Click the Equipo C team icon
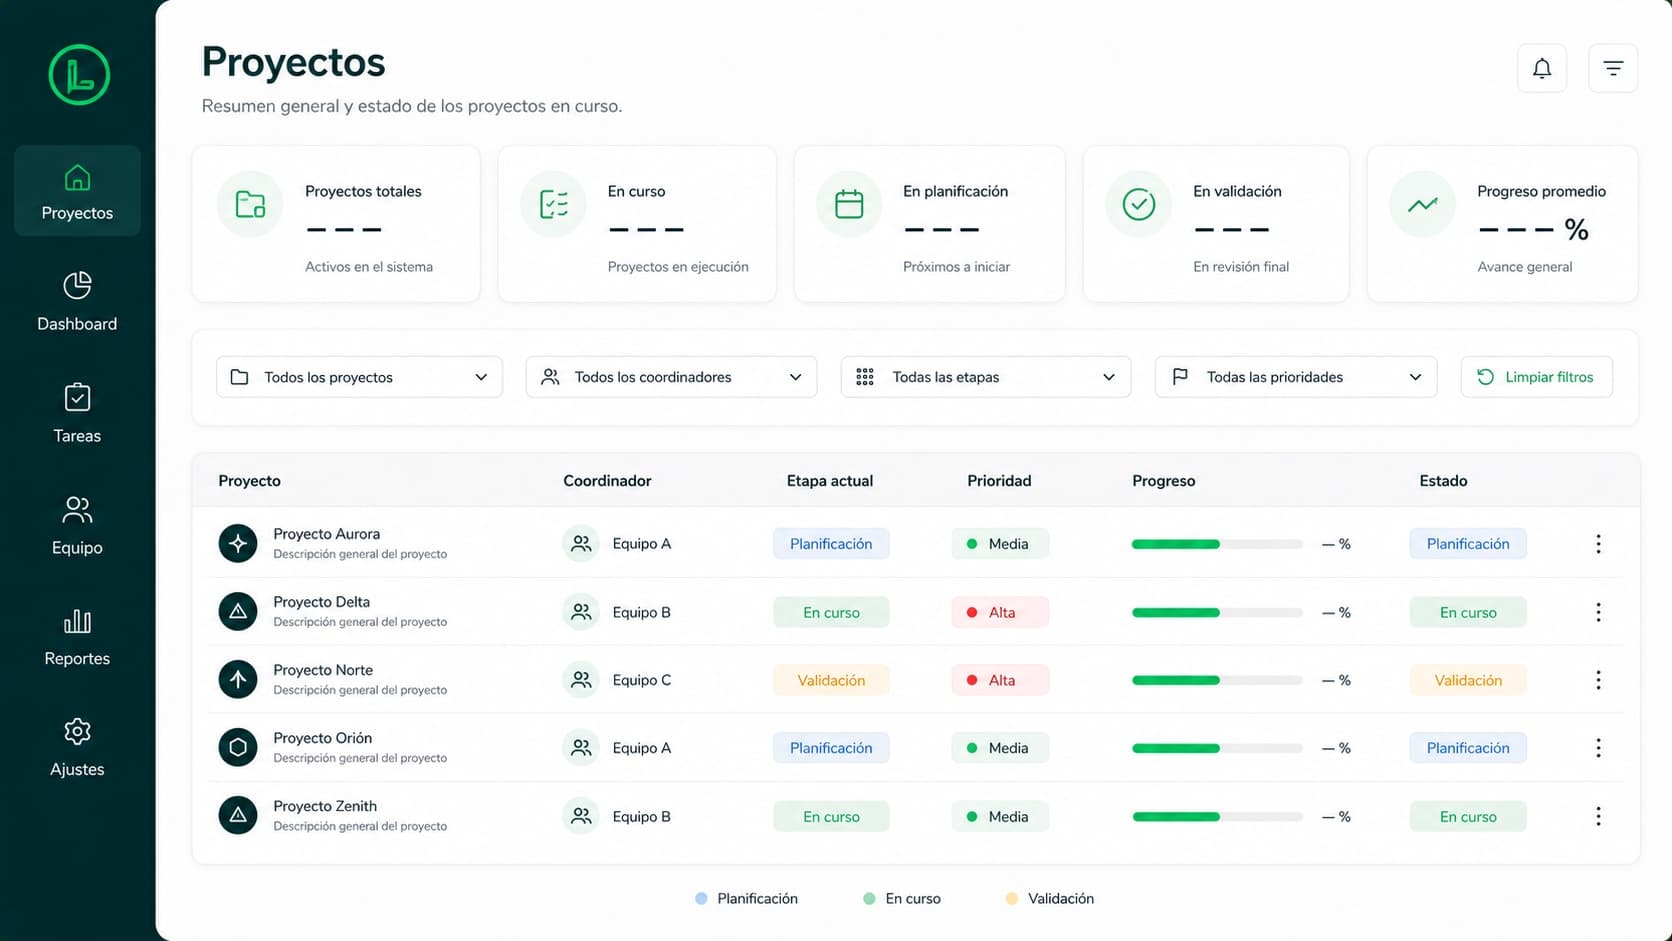The height and width of the screenshot is (941, 1672). coord(581,680)
